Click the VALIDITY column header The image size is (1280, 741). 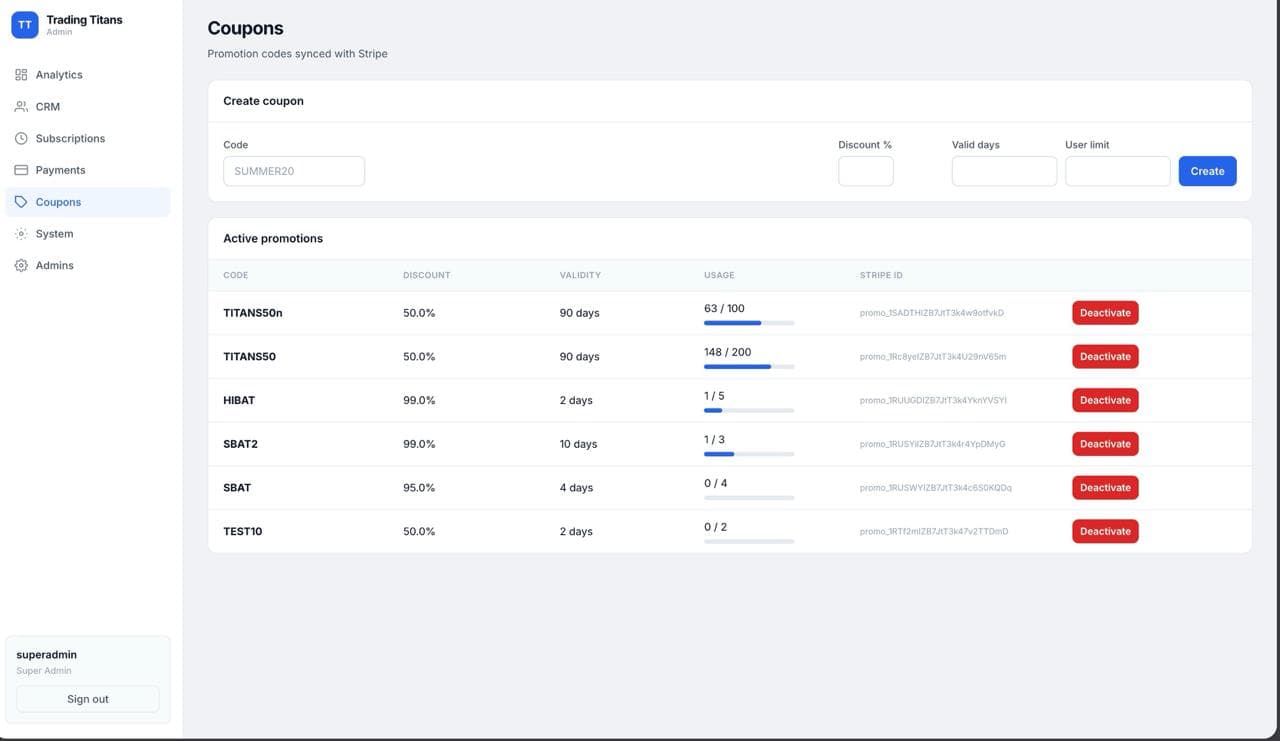click(x=580, y=275)
